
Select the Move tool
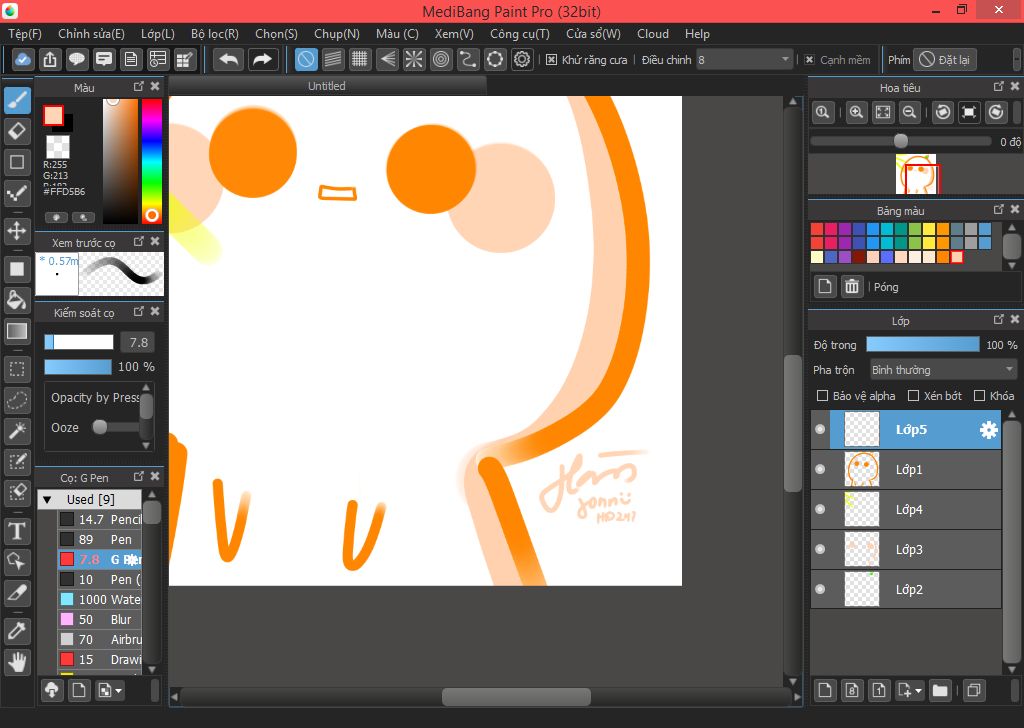pyautogui.click(x=17, y=231)
